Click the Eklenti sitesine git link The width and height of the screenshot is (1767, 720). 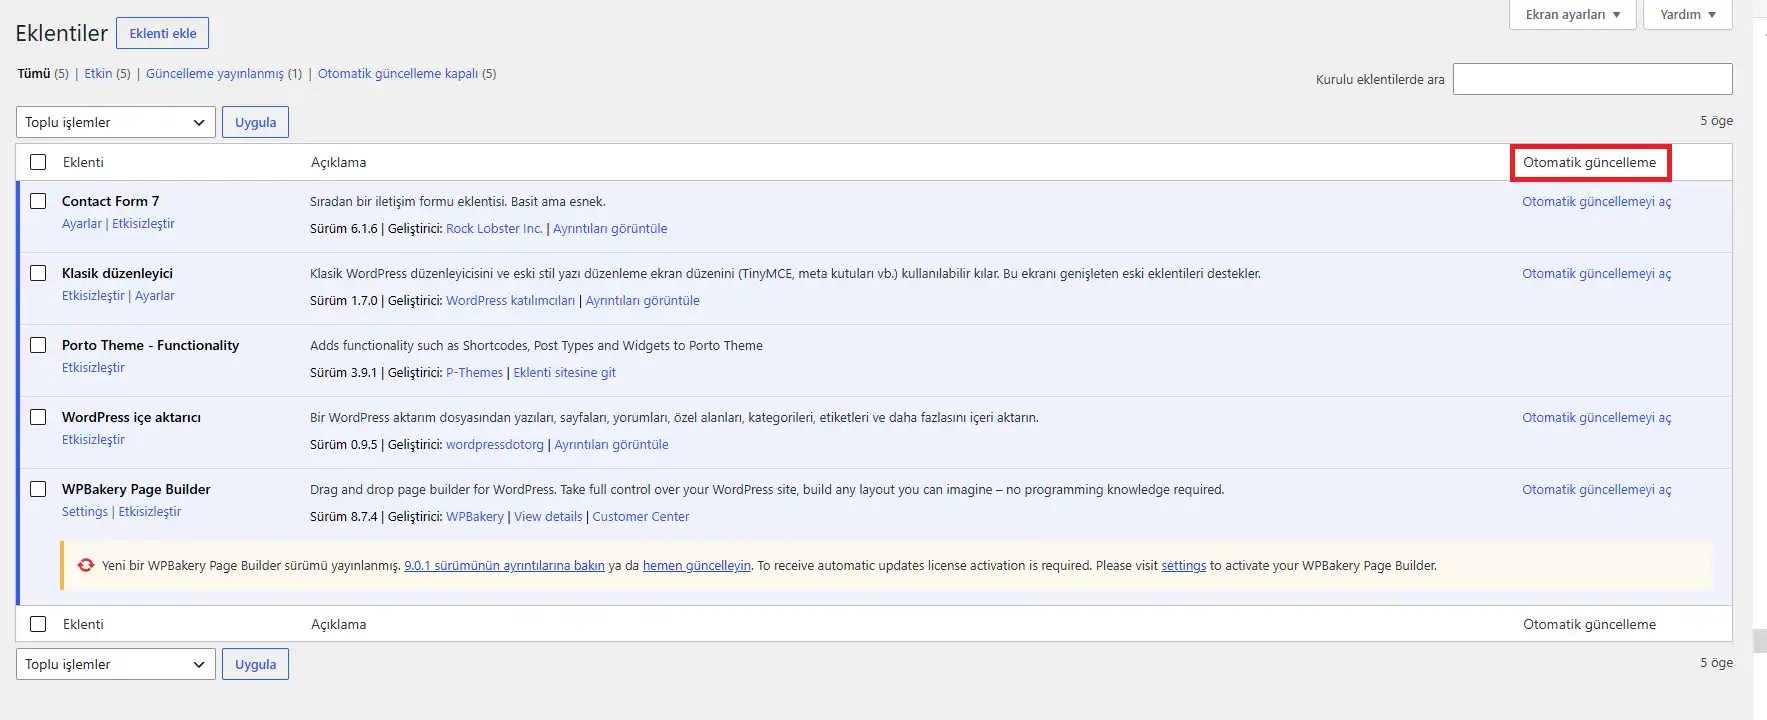coord(564,372)
